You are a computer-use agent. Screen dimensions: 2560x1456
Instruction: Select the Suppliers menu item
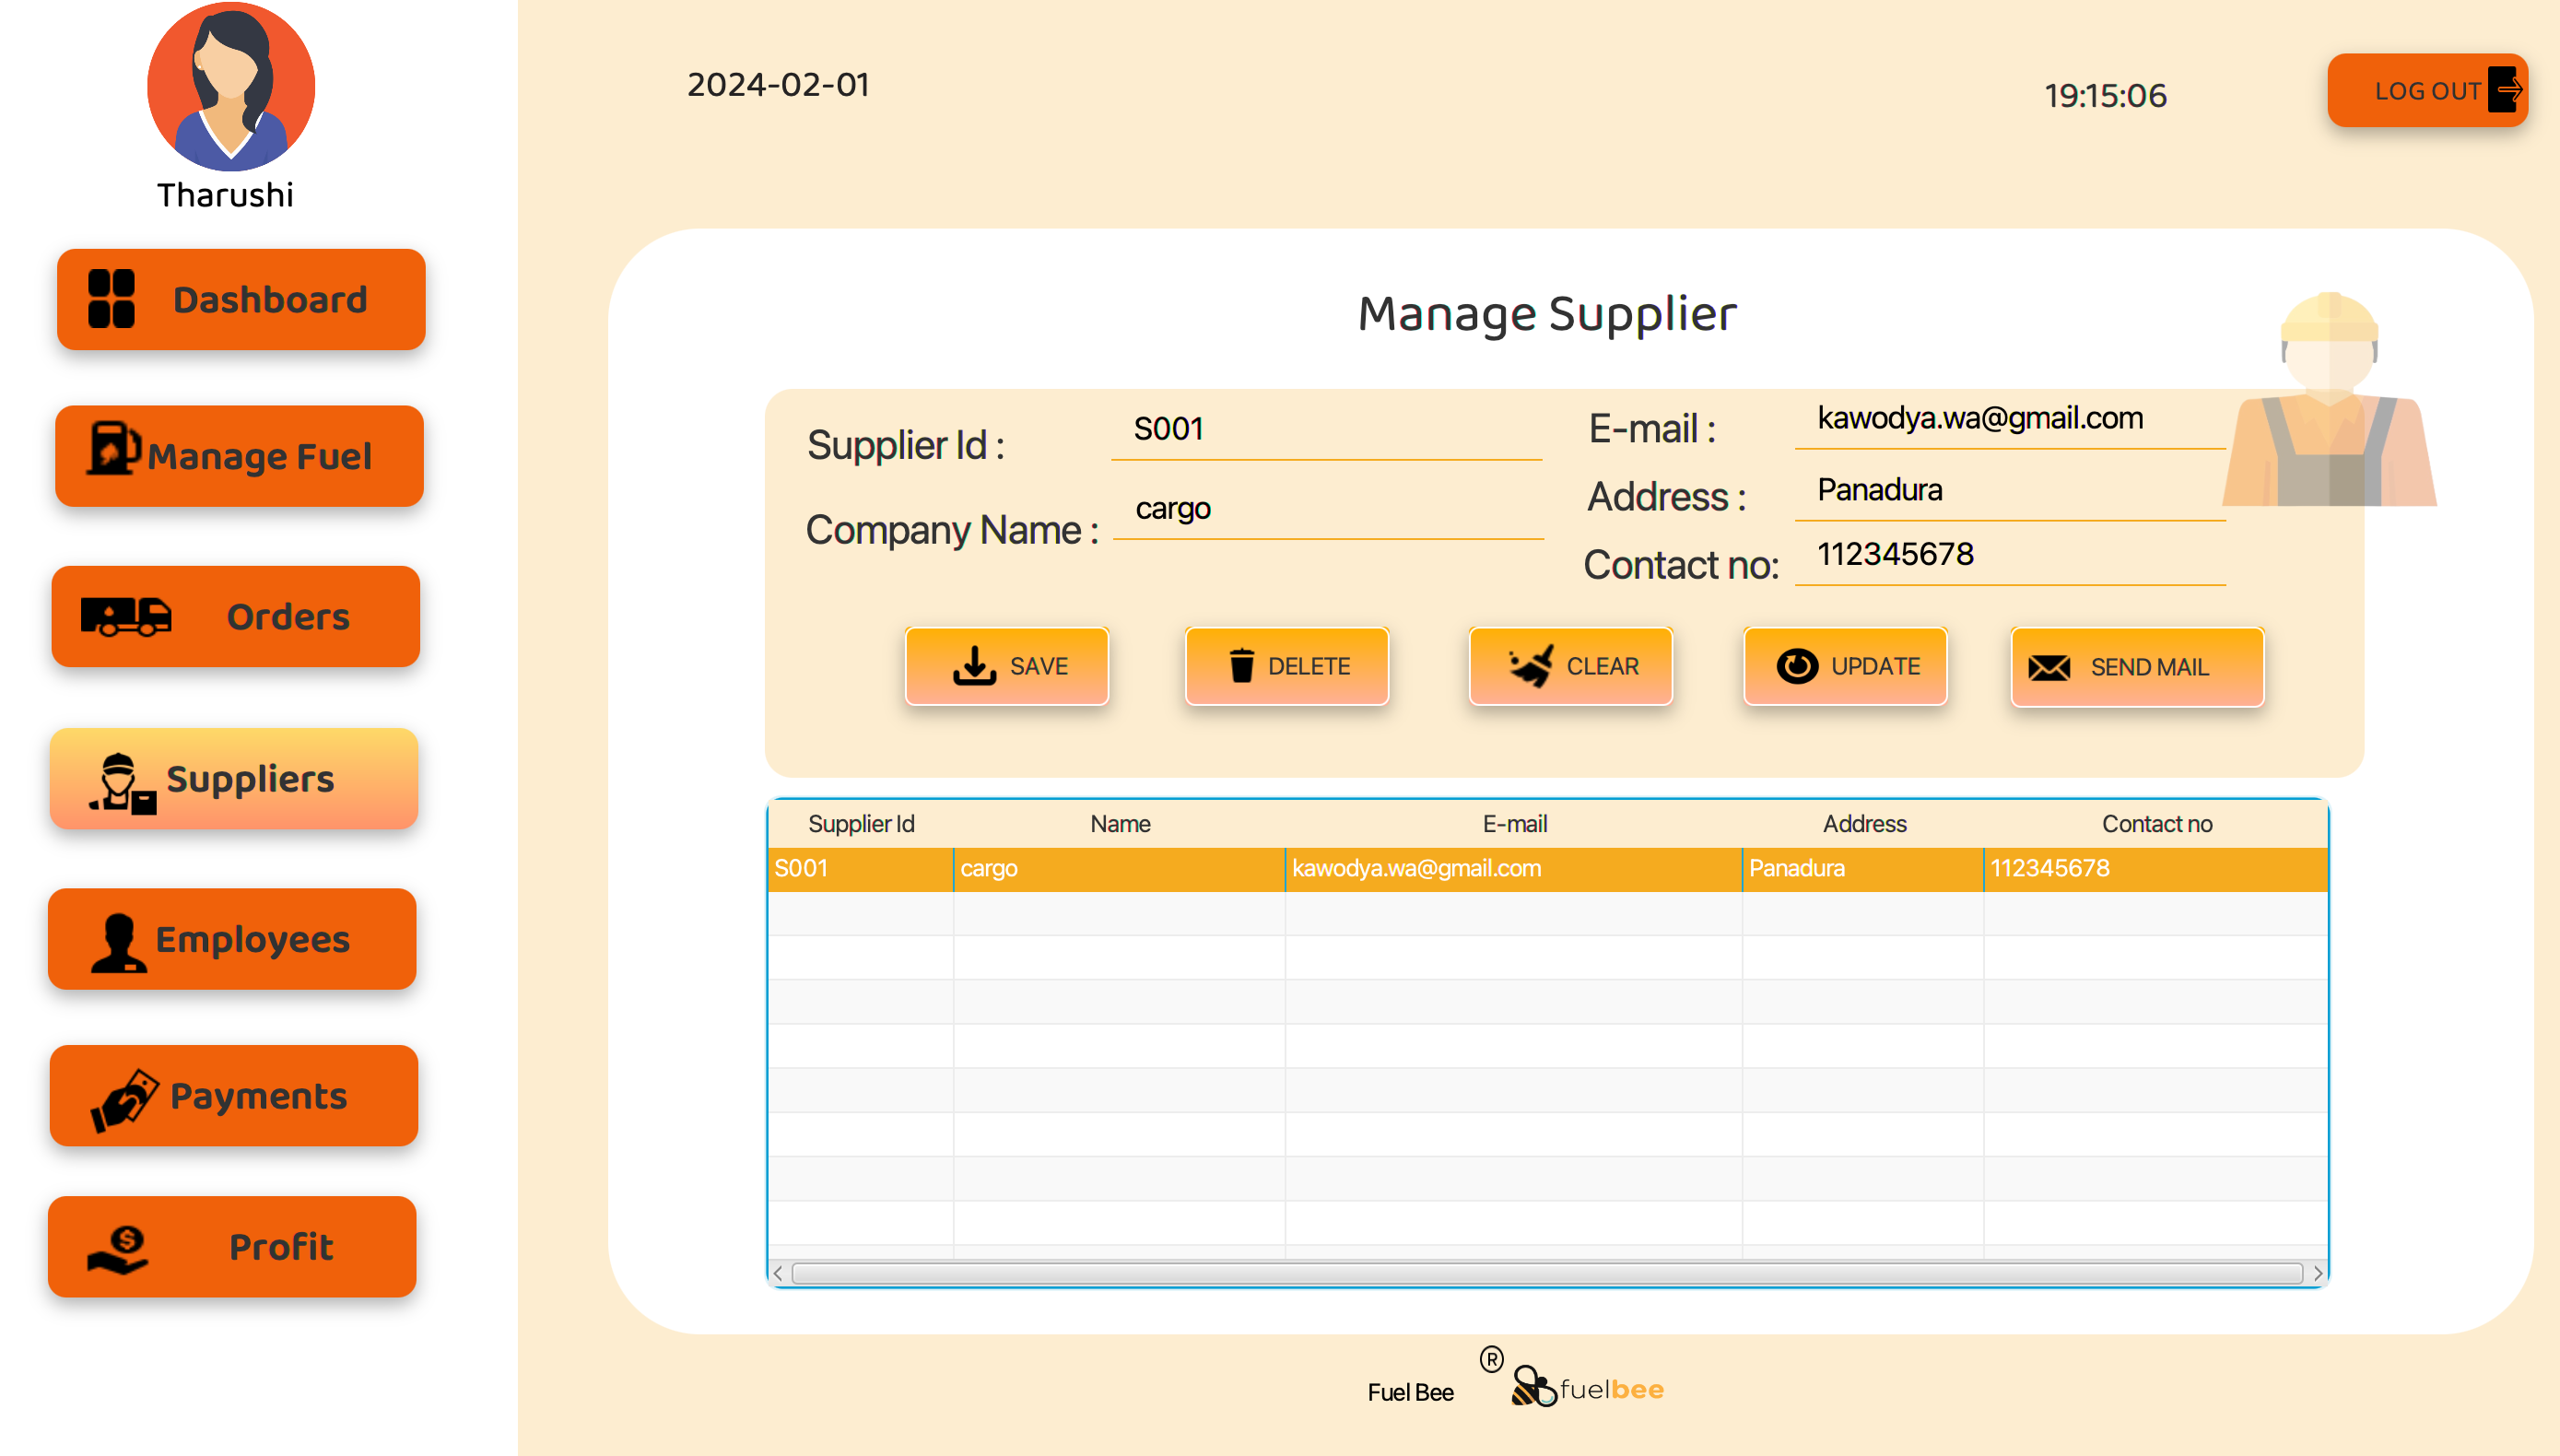click(x=234, y=778)
